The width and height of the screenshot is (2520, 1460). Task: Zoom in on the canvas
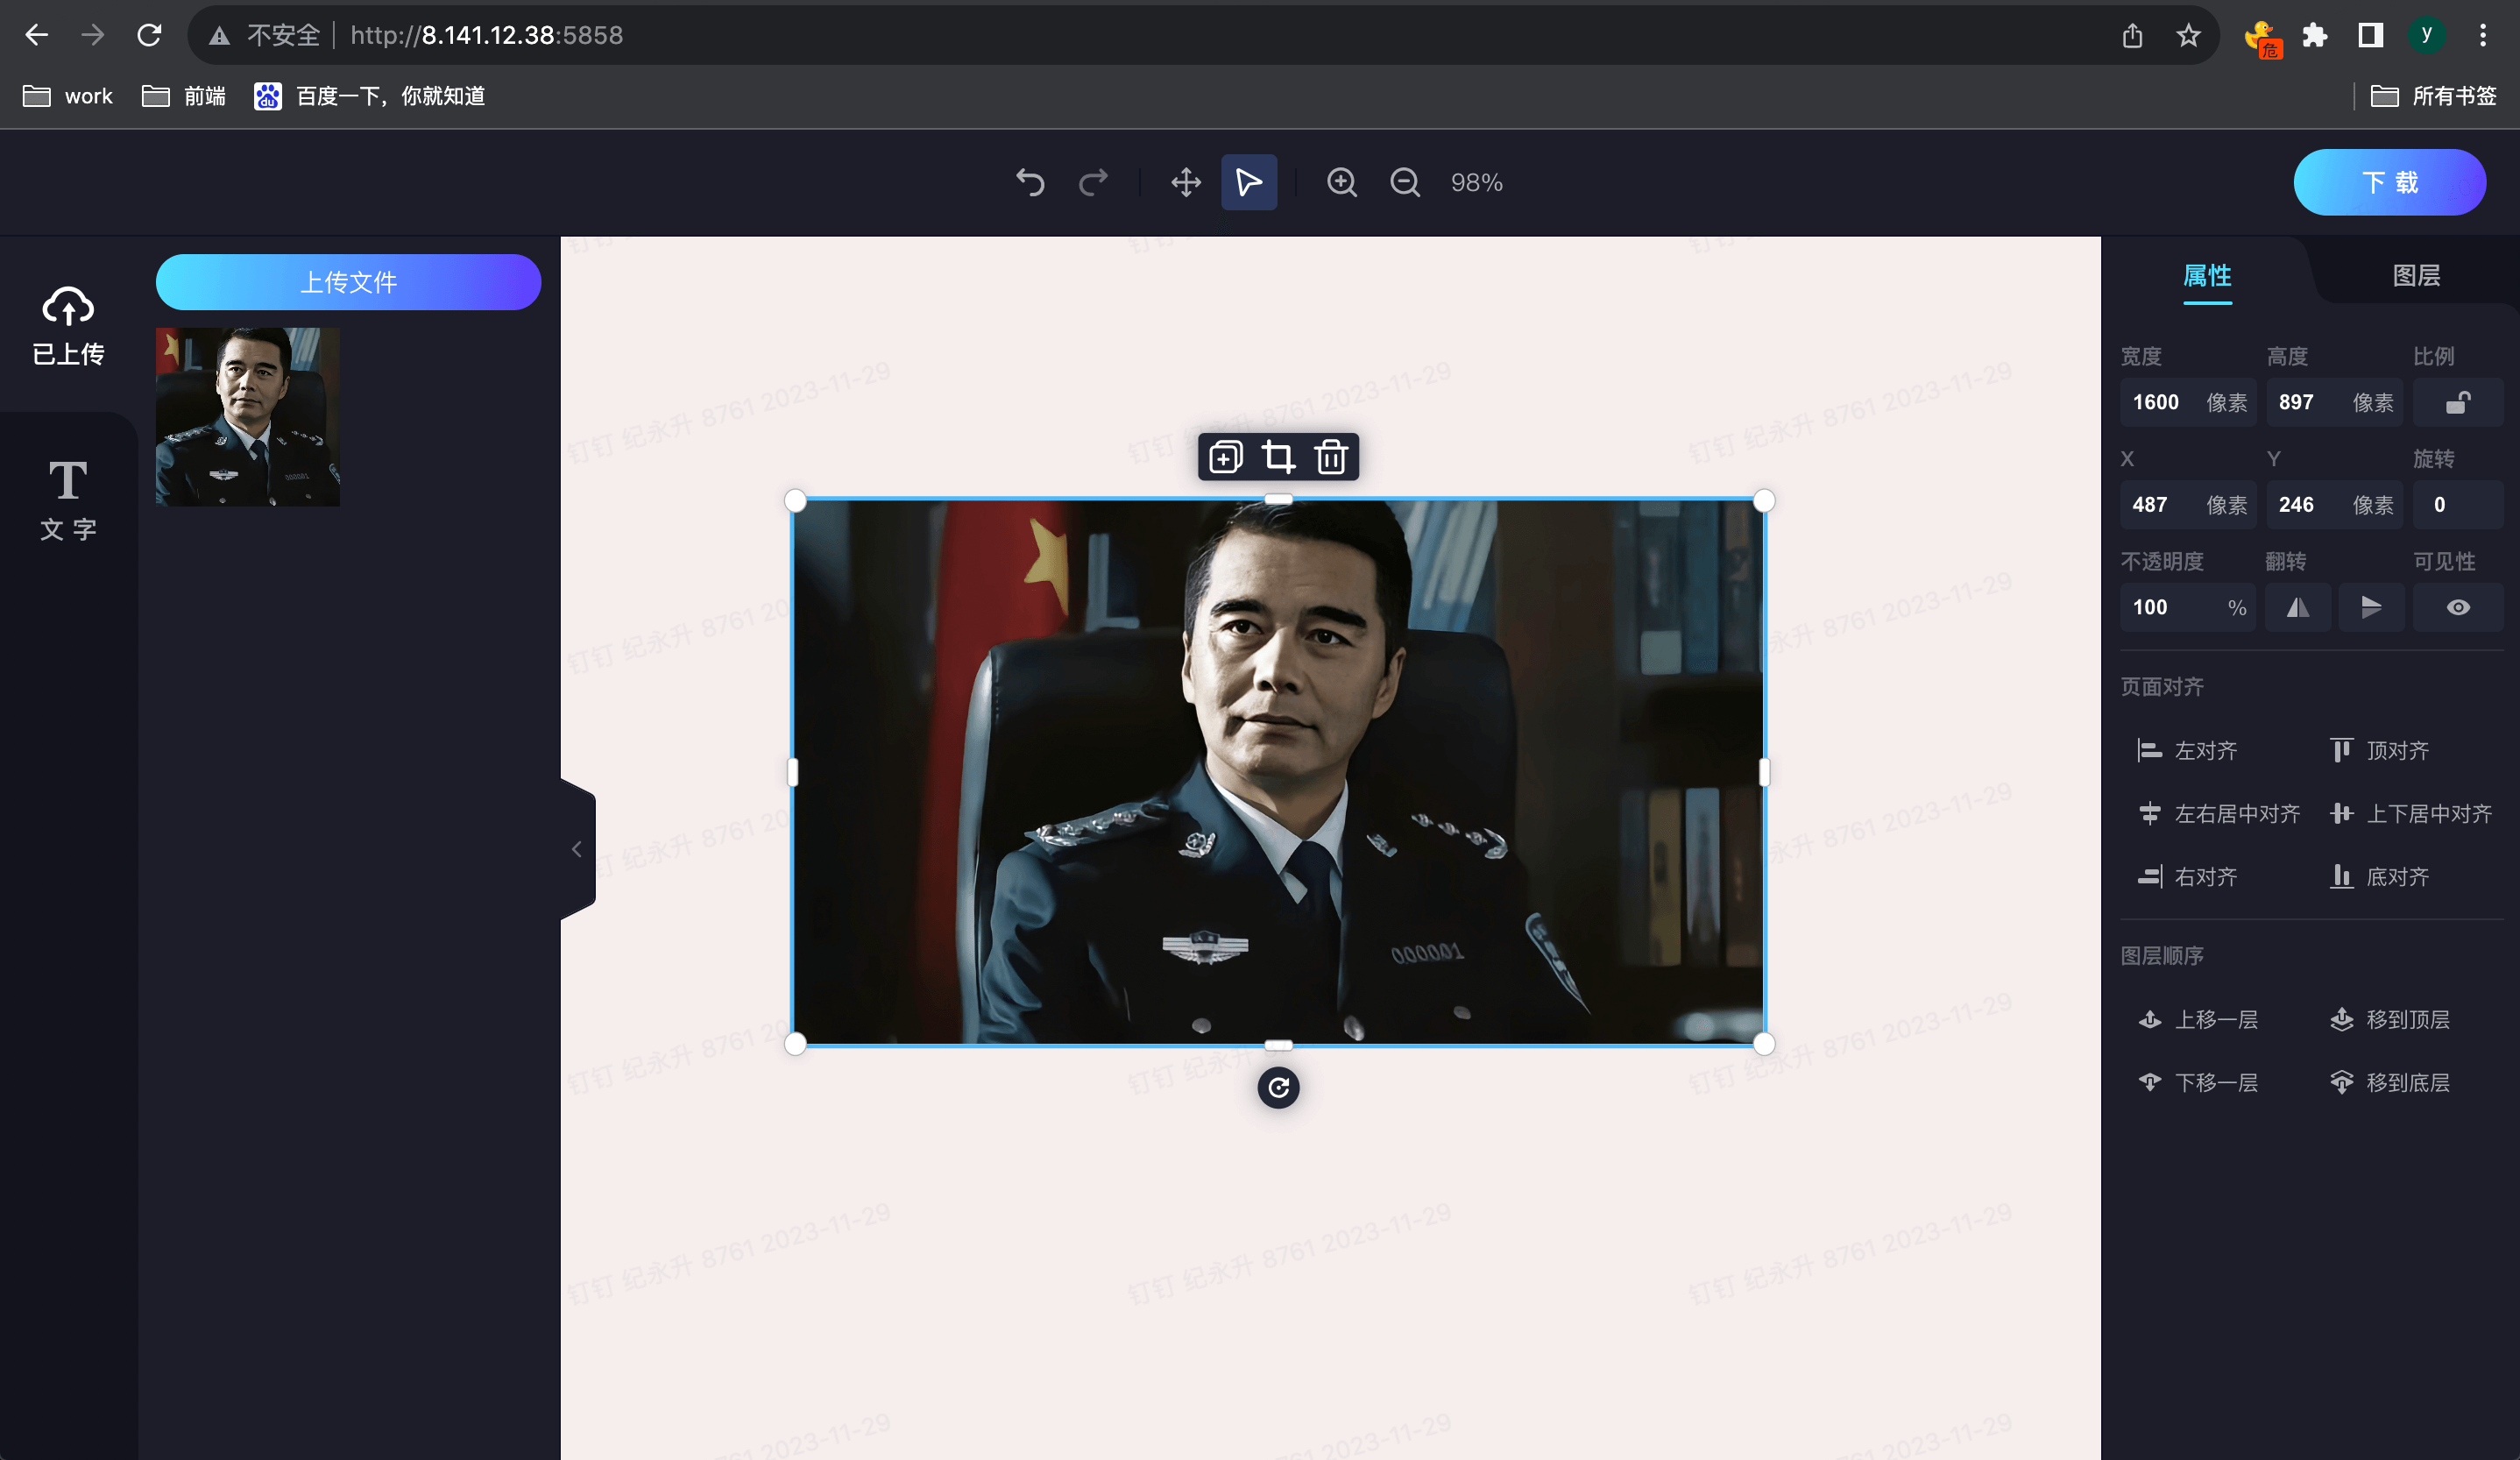pos(1342,182)
